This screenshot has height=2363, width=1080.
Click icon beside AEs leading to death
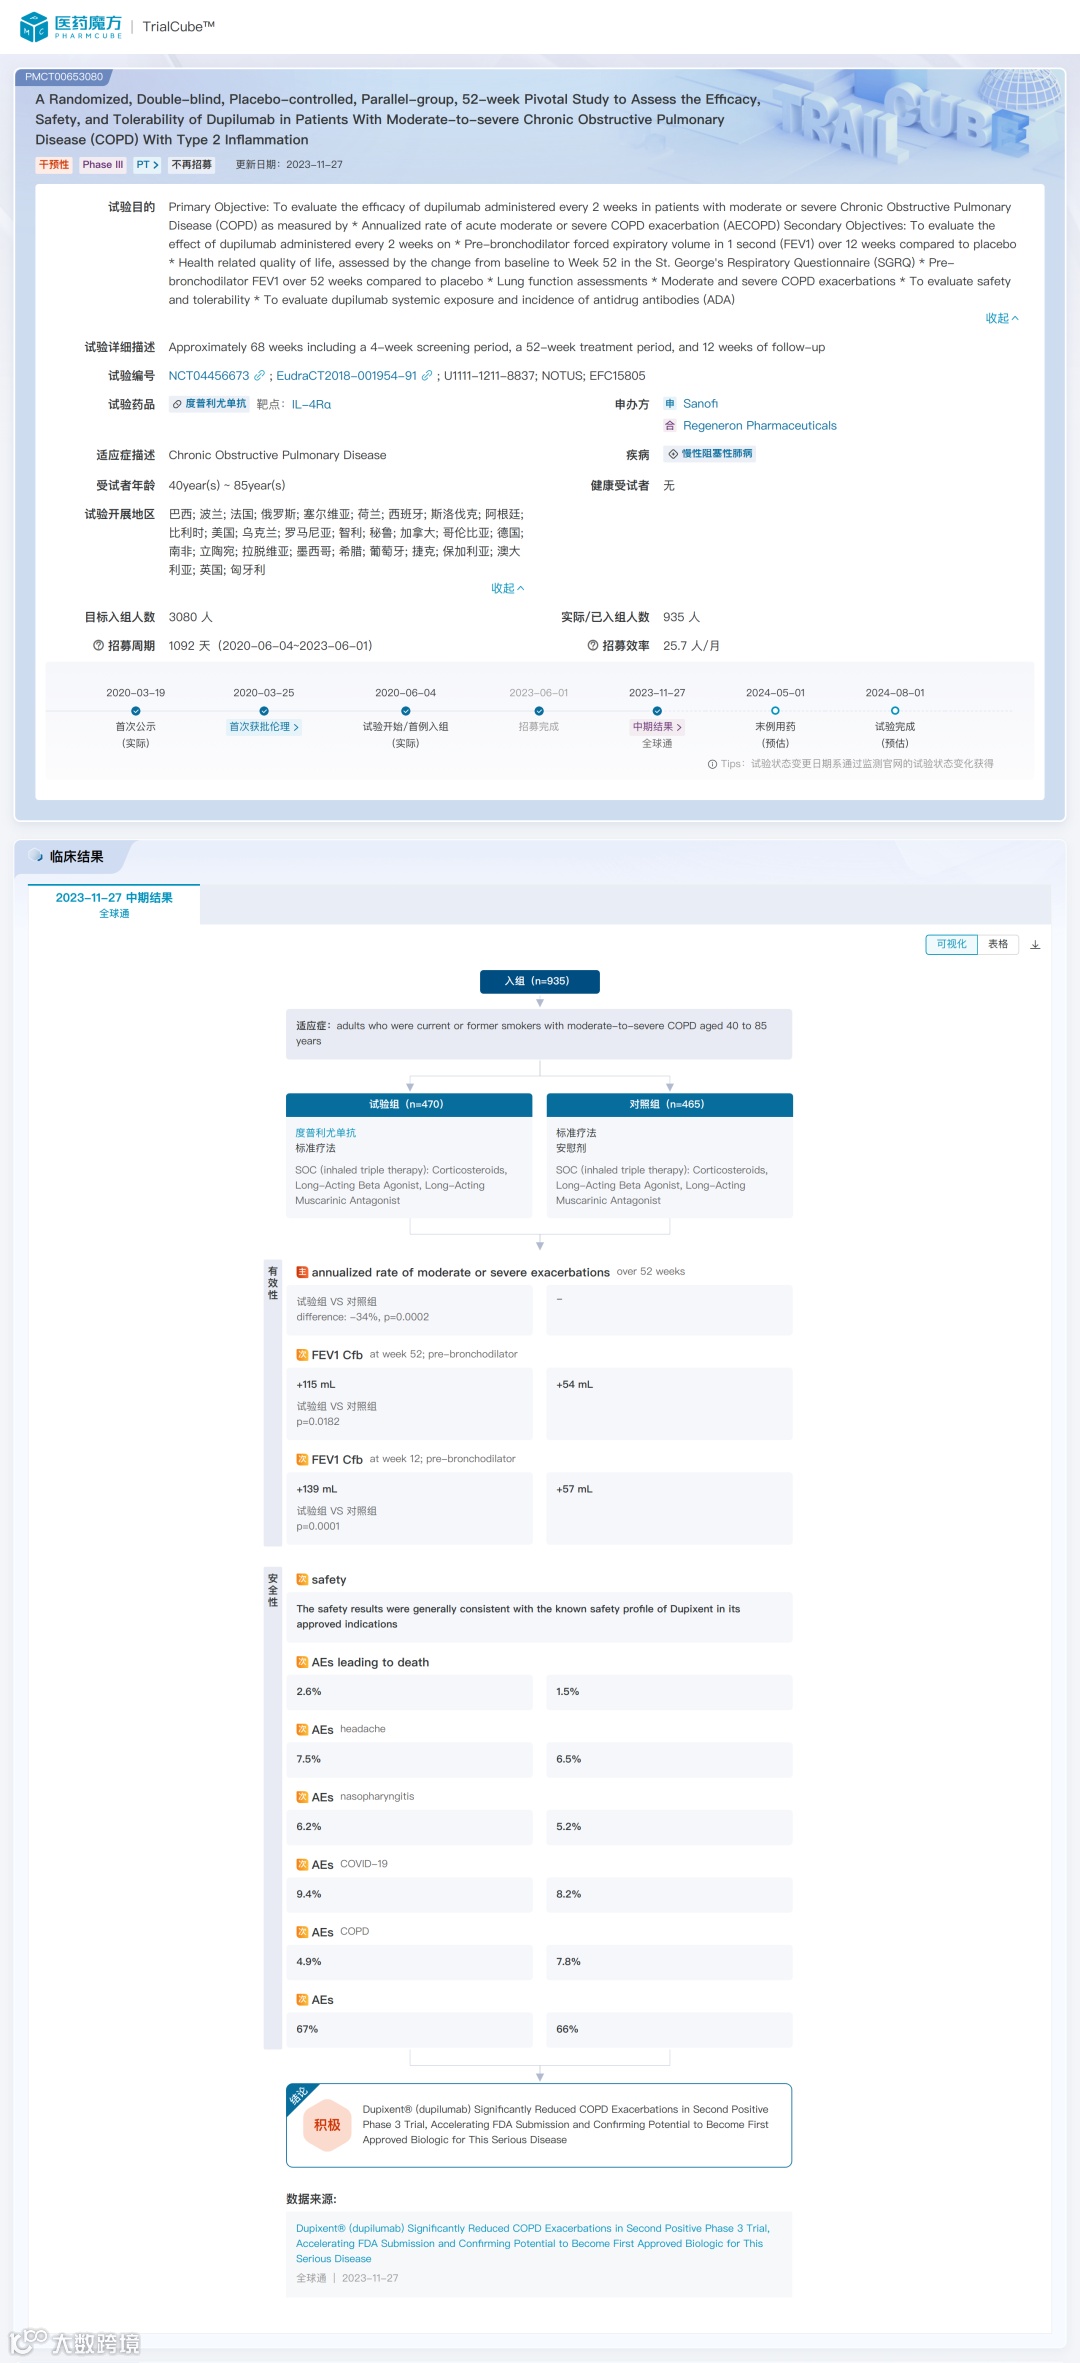tap(302, 1662)
